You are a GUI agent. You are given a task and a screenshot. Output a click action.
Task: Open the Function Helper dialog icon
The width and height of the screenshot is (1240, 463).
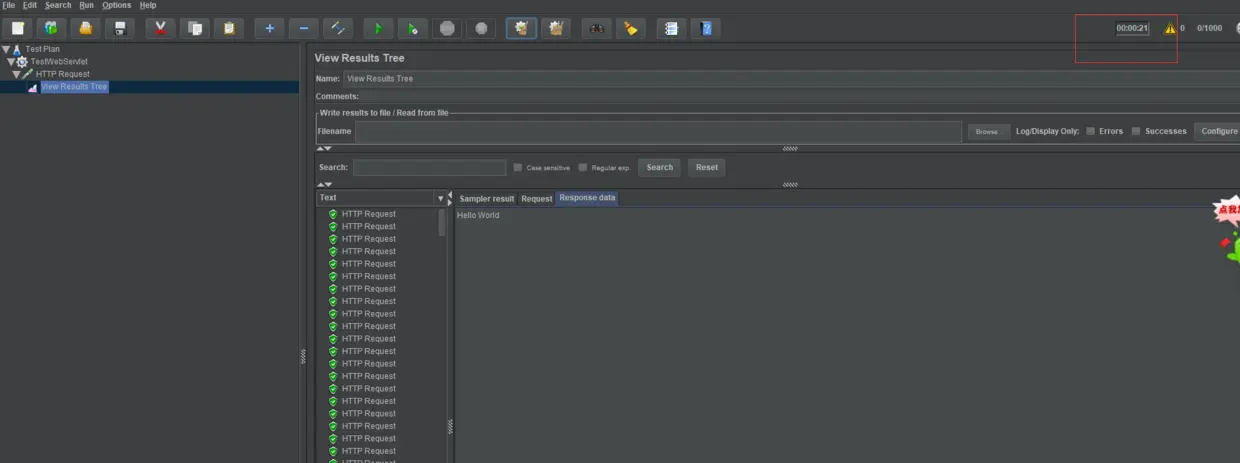tap(671, 28)
